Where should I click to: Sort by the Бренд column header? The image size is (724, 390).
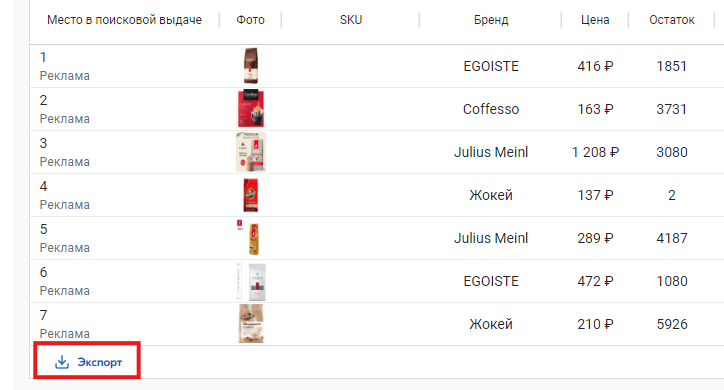(491, 20)
